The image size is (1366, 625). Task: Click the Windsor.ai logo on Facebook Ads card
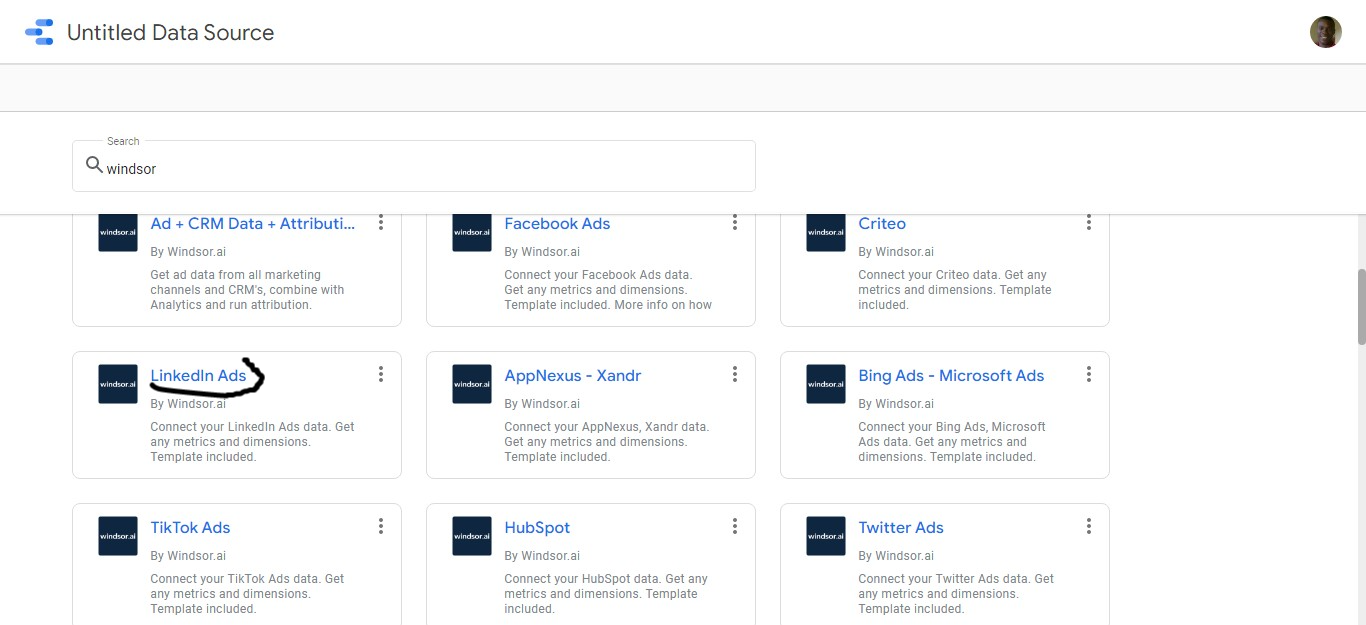(472, 232)
